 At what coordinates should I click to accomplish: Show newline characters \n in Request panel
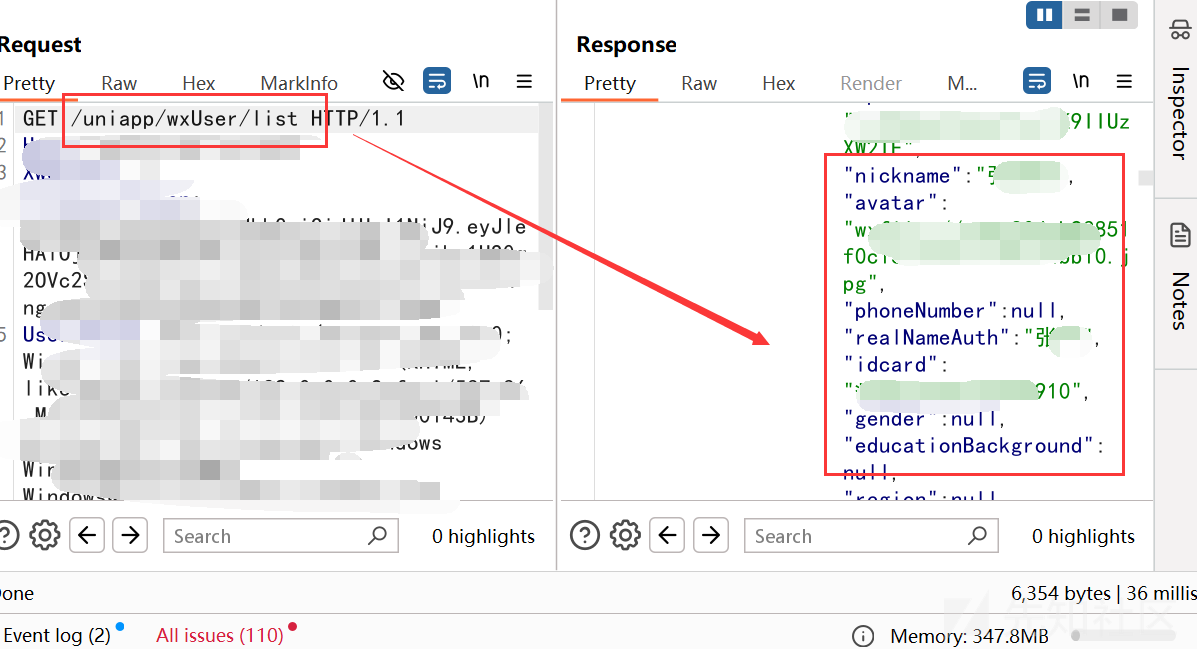(x=480, y=81)
